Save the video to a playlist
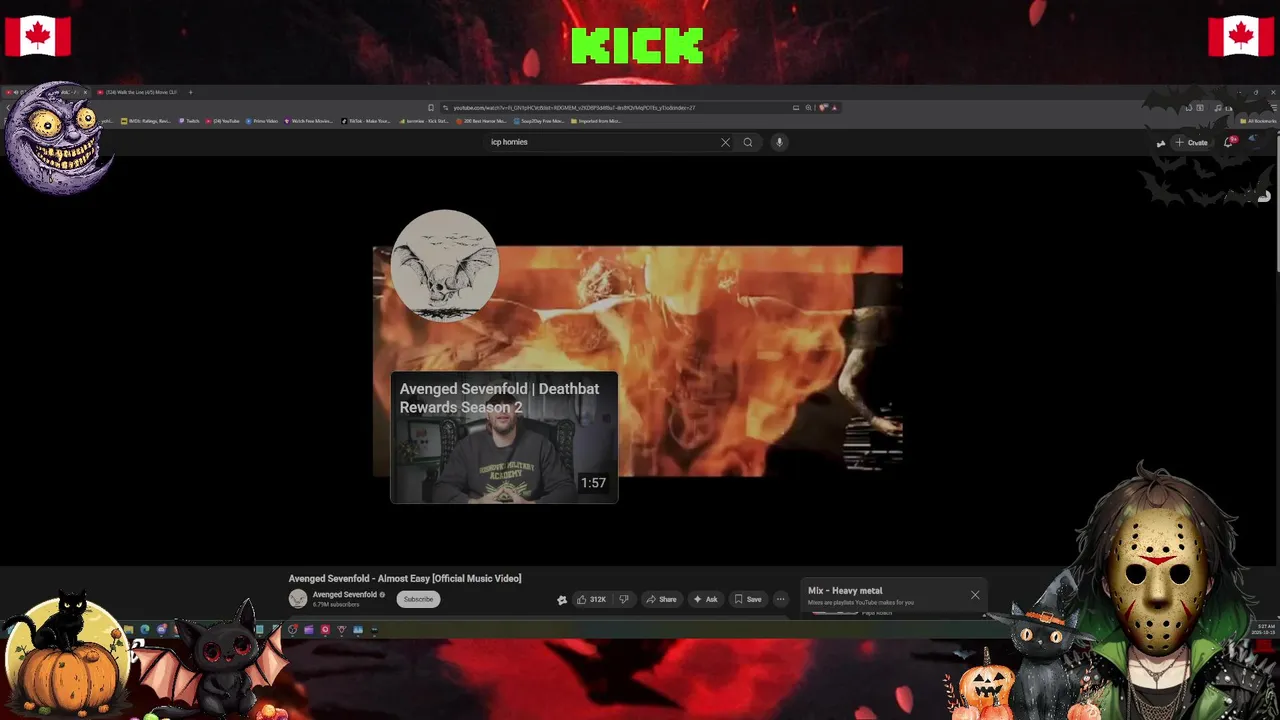 click(748, 599)
